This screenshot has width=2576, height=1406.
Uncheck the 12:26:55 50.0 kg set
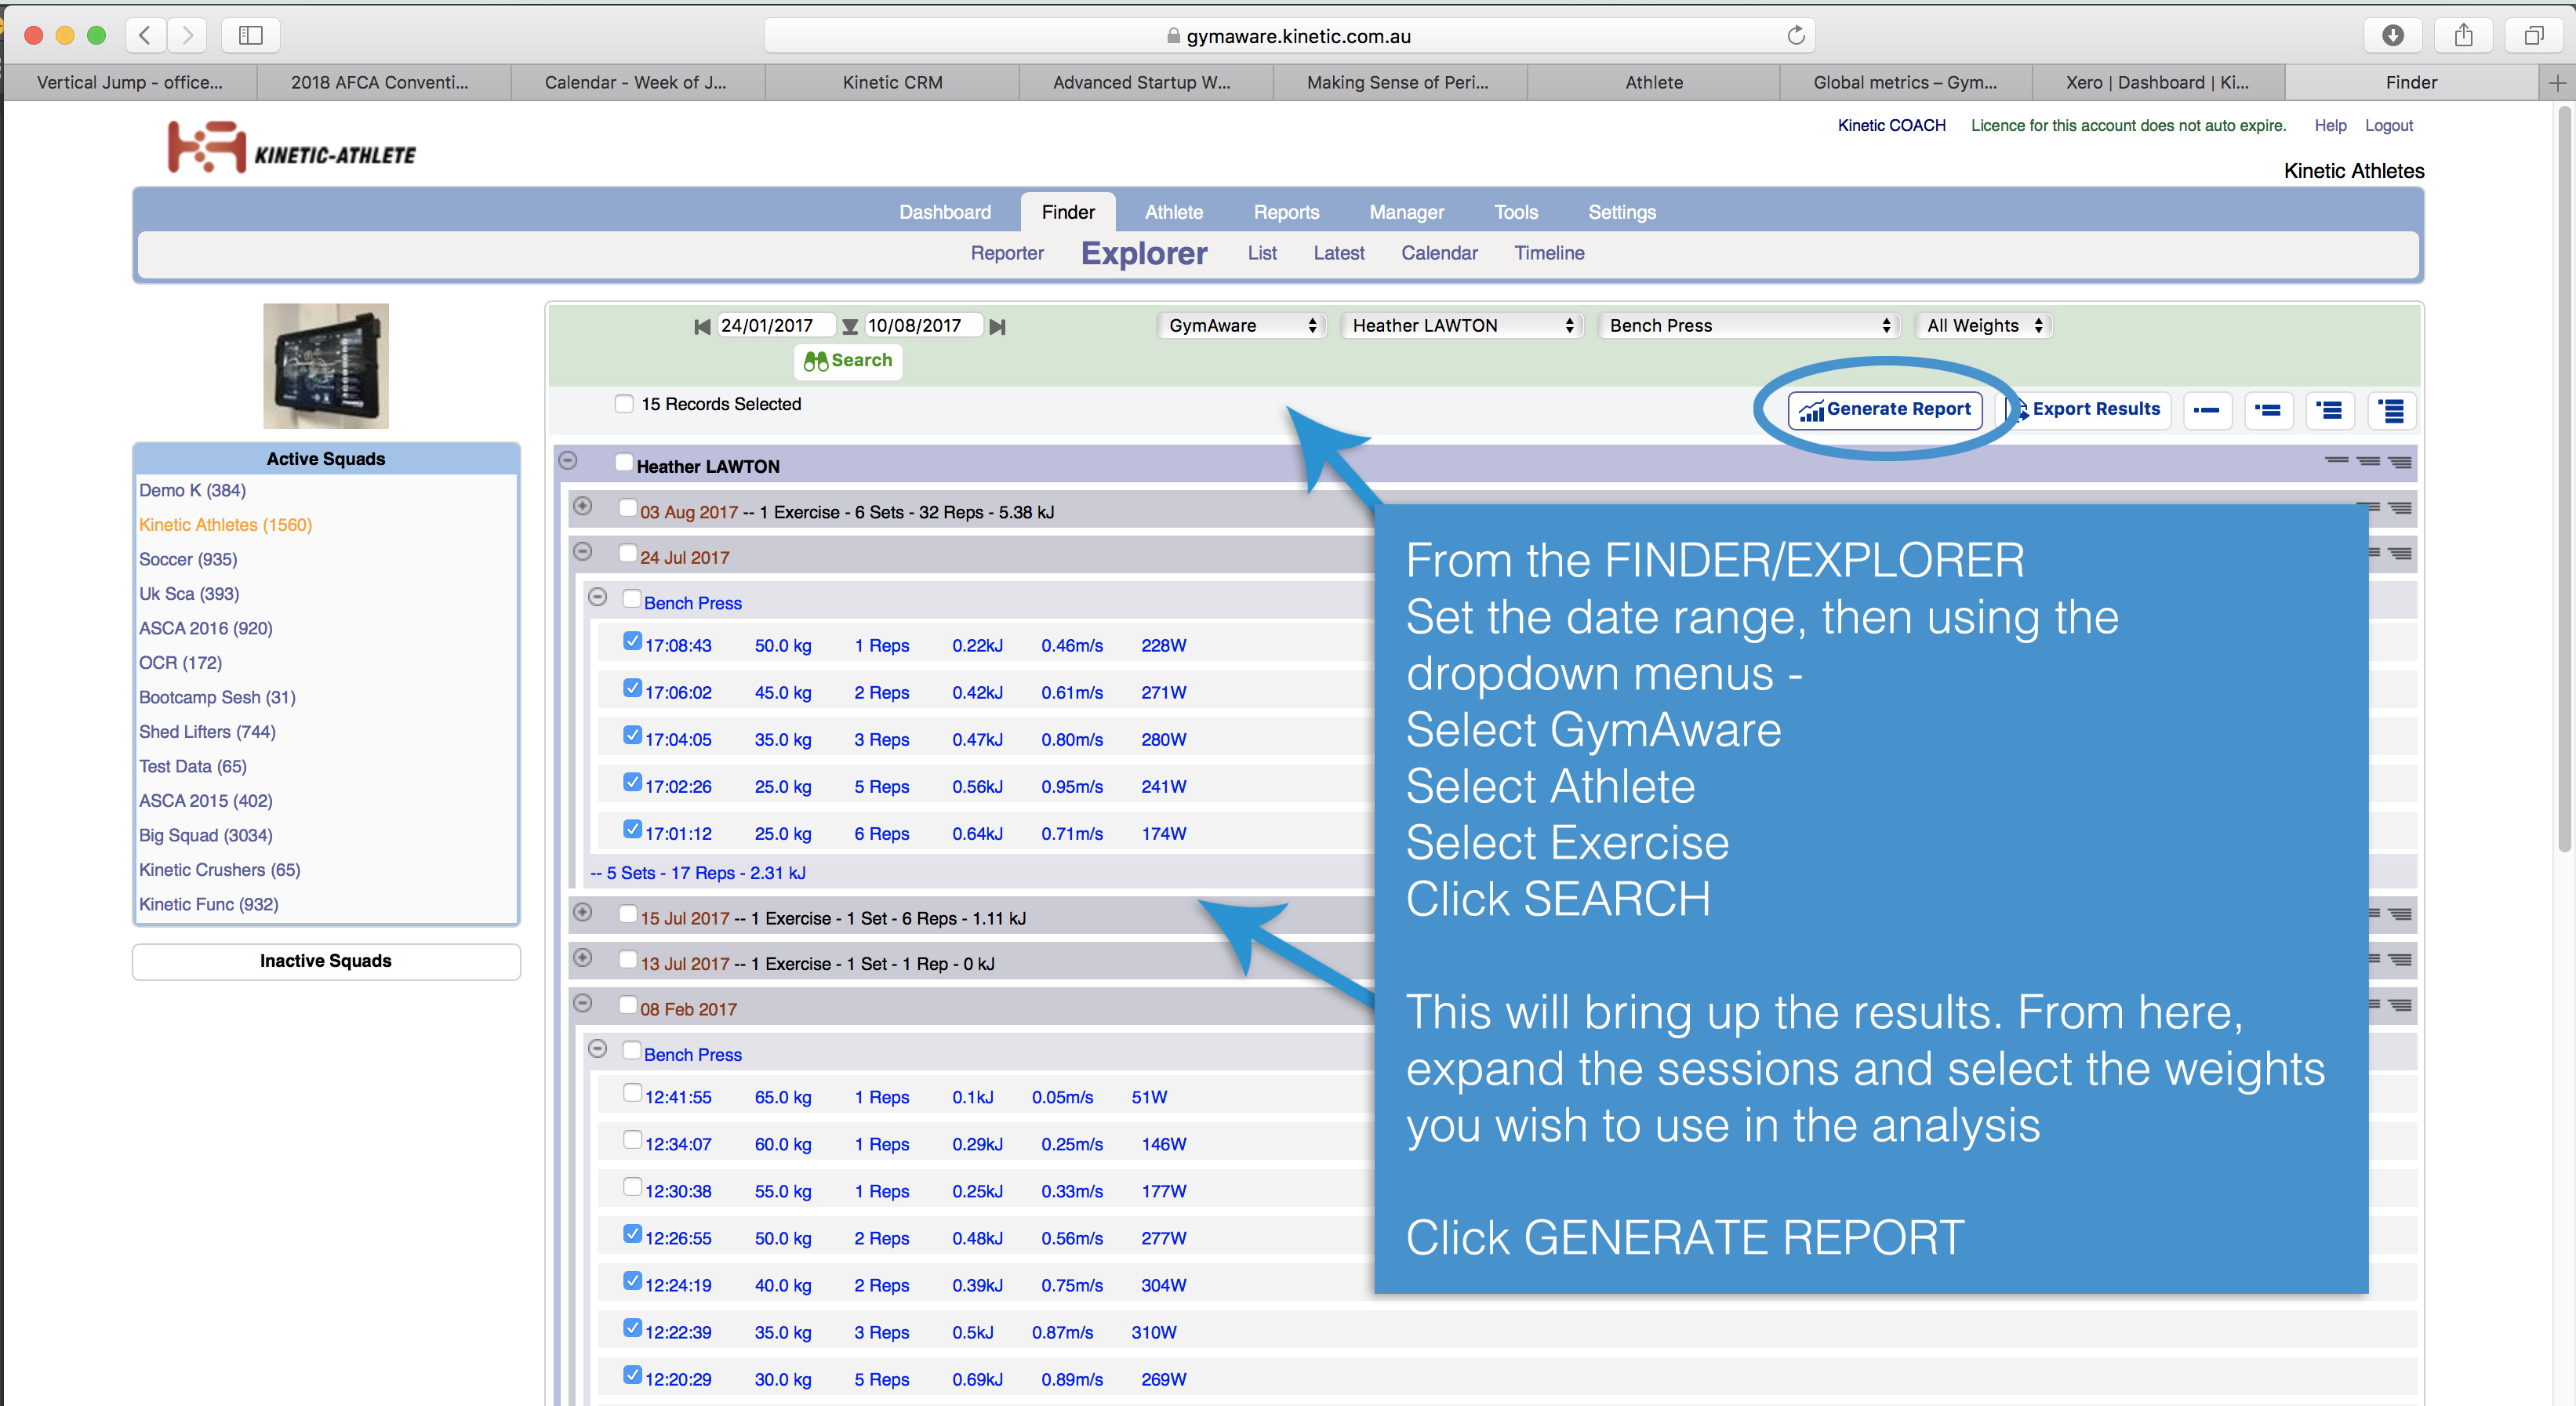coord(632,1233)
